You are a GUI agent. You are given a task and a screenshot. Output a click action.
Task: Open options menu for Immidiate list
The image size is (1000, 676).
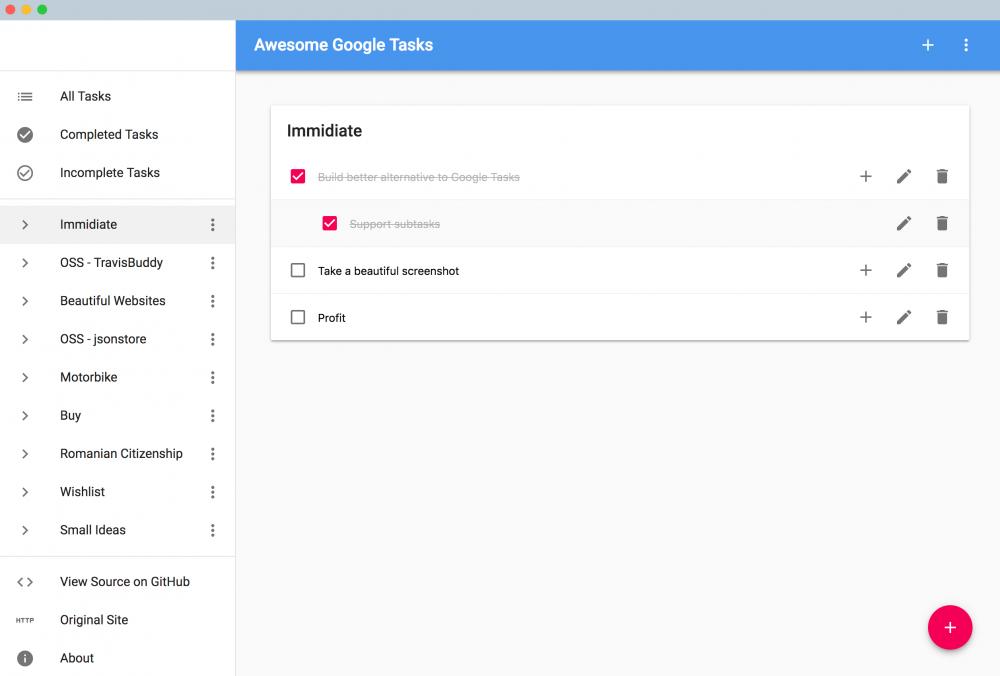click(212, 224)
